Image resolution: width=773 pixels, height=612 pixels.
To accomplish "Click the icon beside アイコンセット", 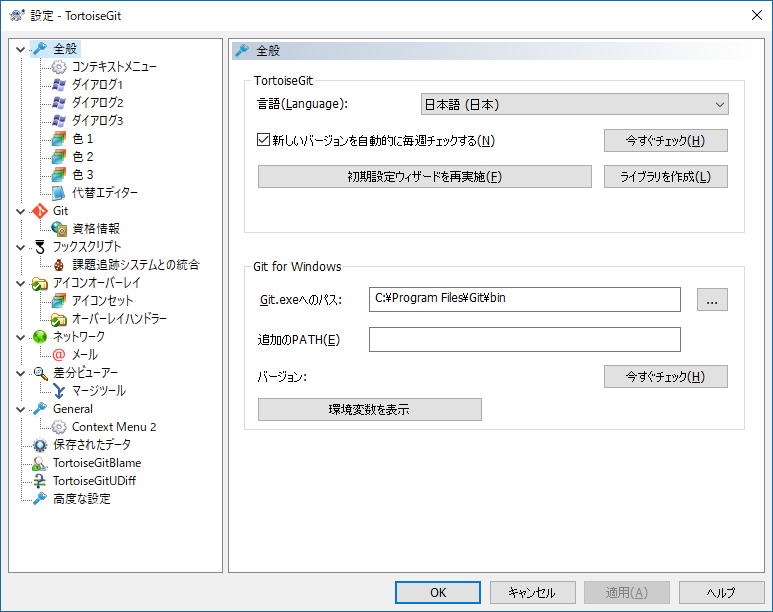I will (x=59, y=301).
